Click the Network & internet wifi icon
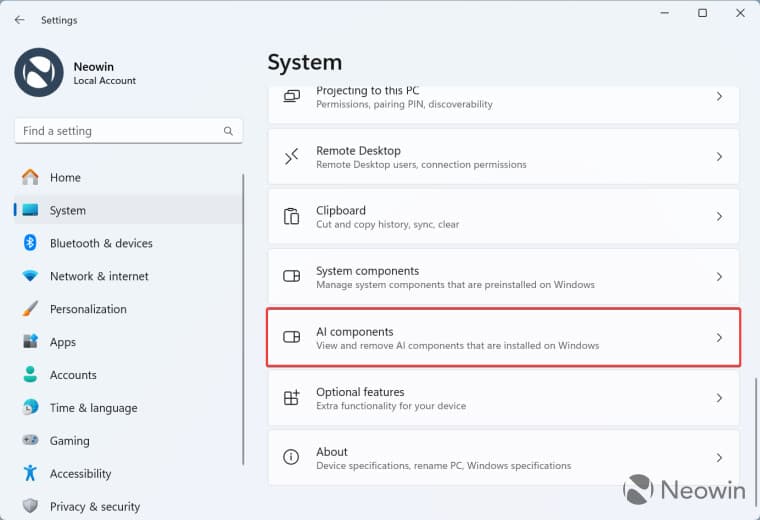The width and height of the screenshot is (760, 520). [x=30, y=276]
